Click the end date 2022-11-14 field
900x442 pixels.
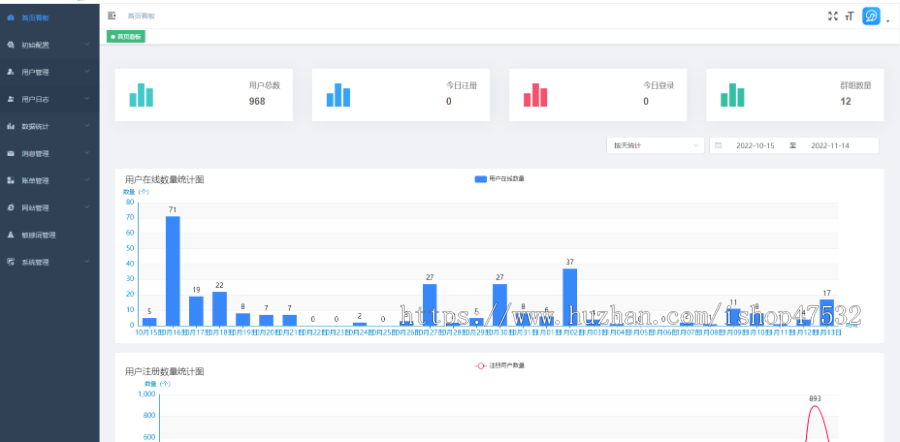pyautogui.click(x=830, y=146)
